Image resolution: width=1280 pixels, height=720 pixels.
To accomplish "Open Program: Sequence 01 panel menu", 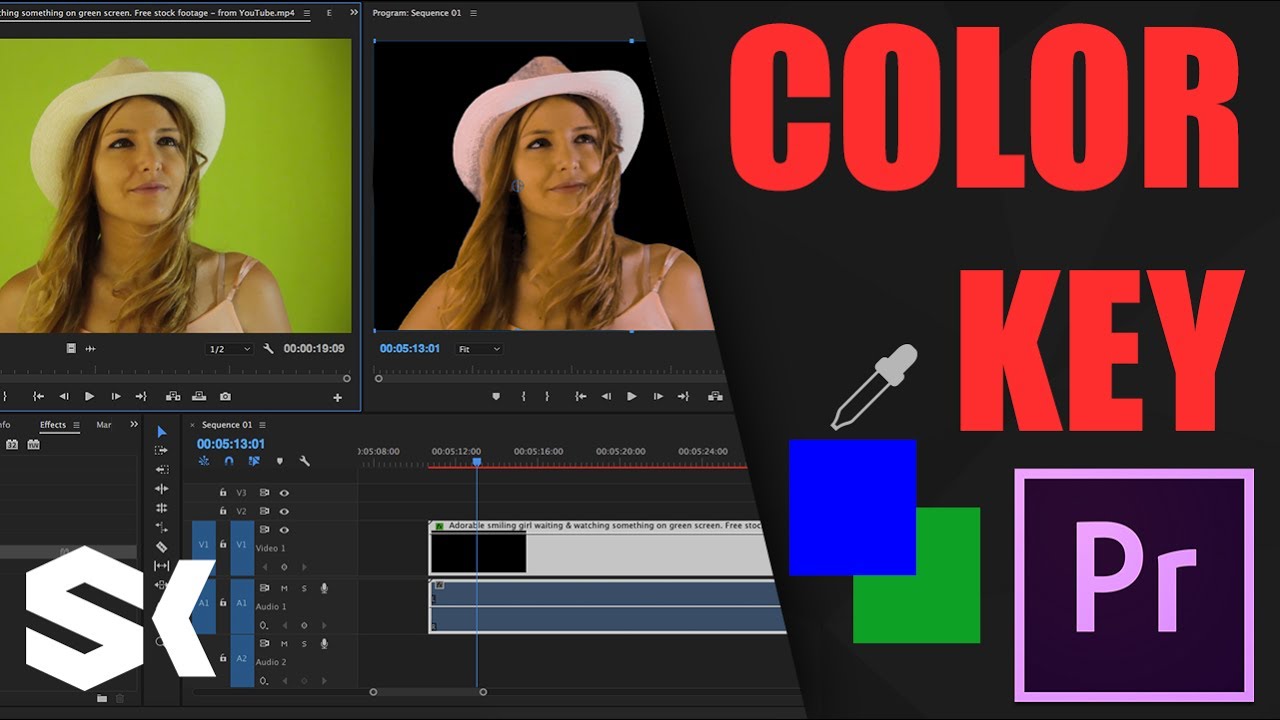I will [x=473, y=13].
